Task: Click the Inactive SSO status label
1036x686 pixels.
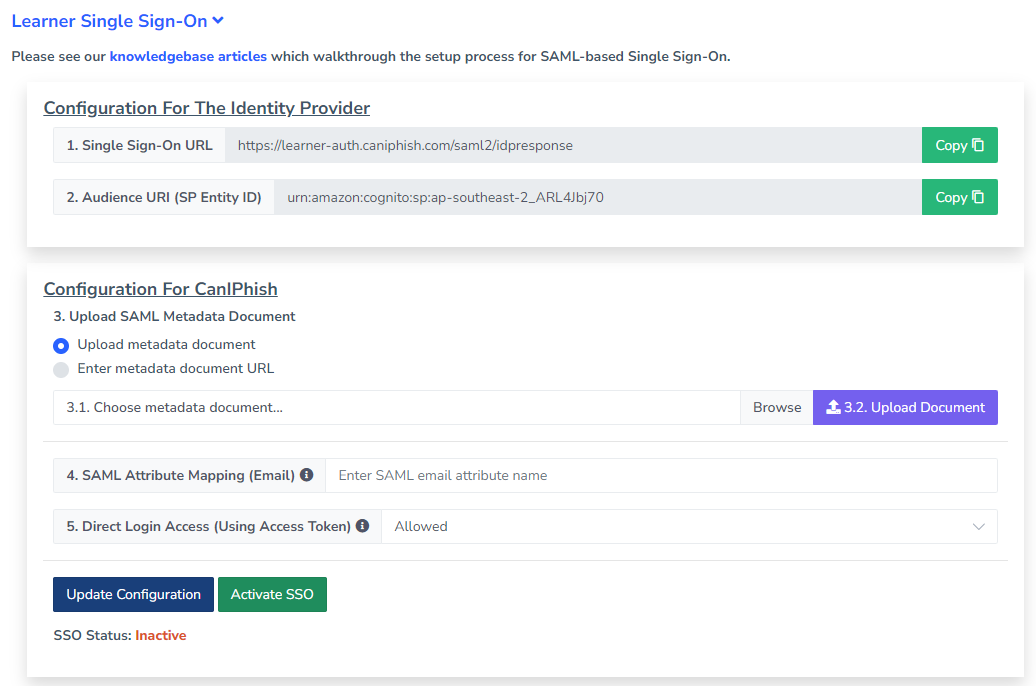Action: click(160, 633)
